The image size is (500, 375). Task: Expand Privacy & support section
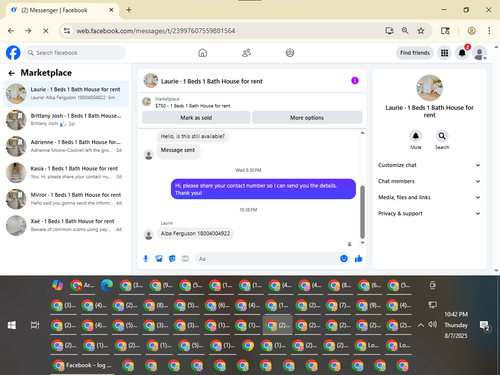(x=429, y=213)
